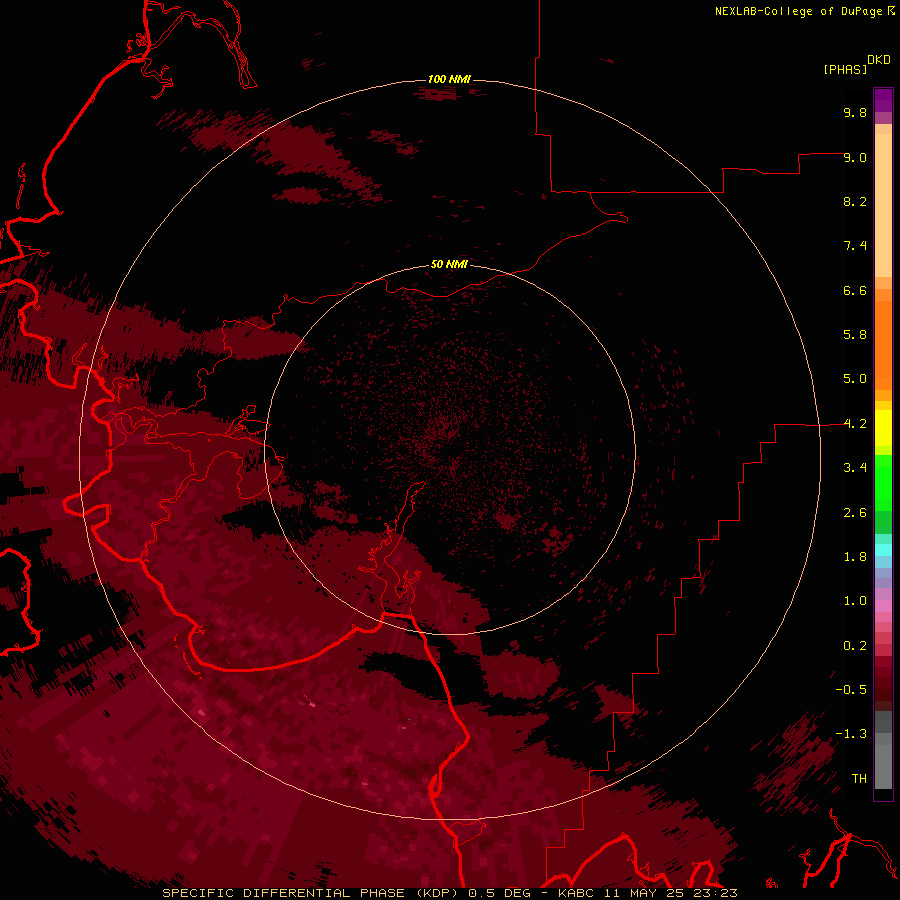Image resolution: width=900 pixels, height=900 pixels.
Task: Click the 5.8 scale value
Action: [855, 335]
